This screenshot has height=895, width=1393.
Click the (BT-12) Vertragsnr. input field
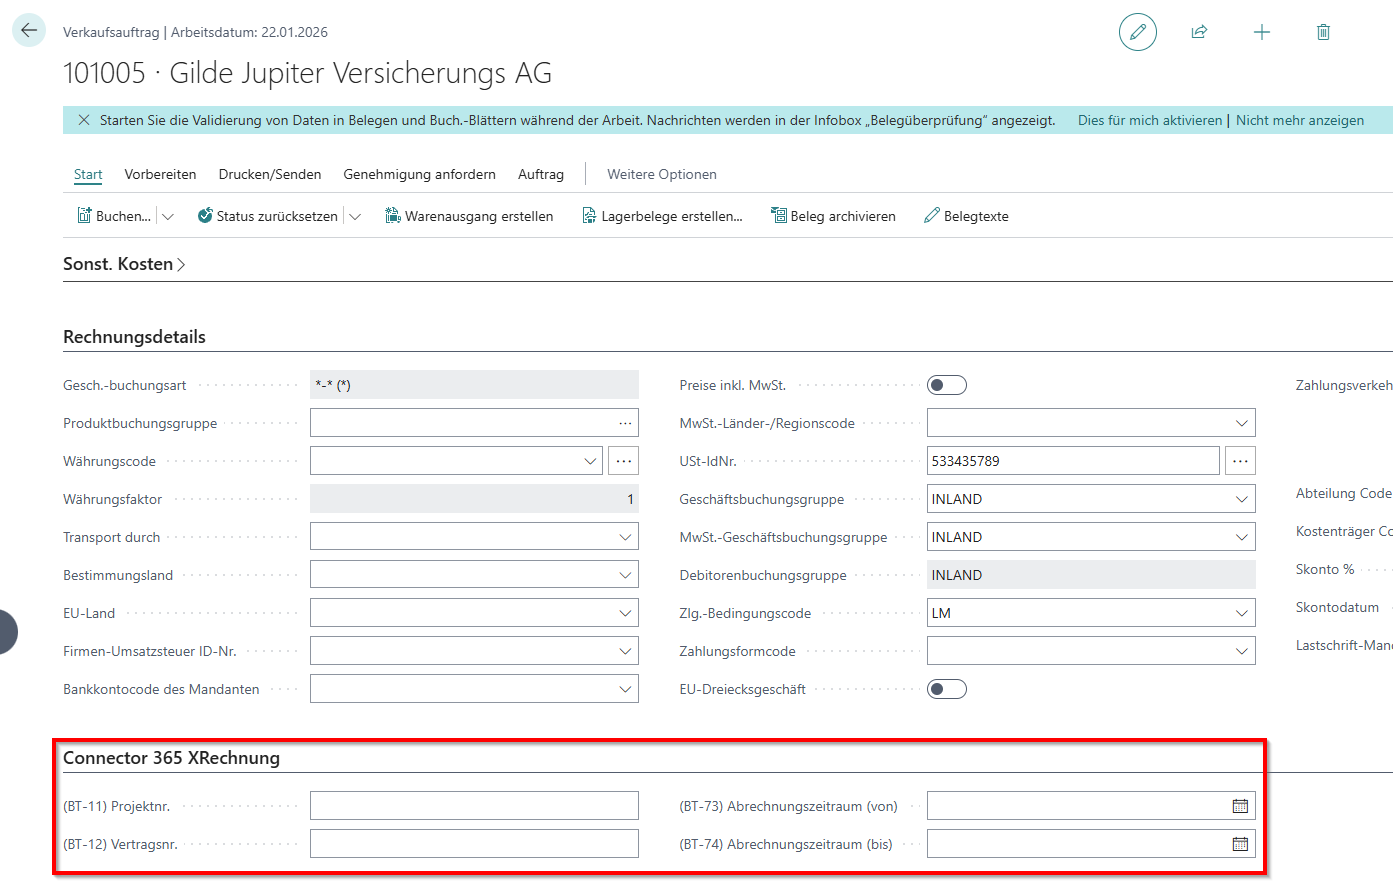coord(474,844)
